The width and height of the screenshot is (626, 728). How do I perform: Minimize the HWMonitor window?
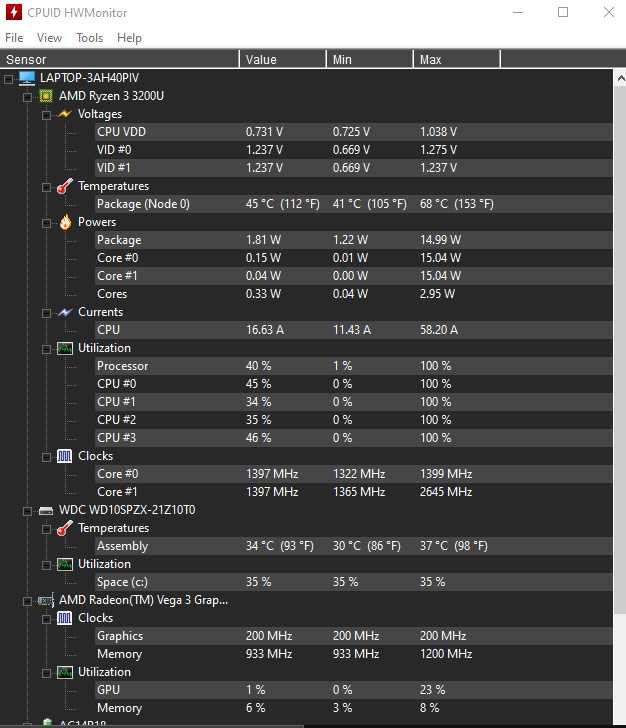(x=518, y=13)
